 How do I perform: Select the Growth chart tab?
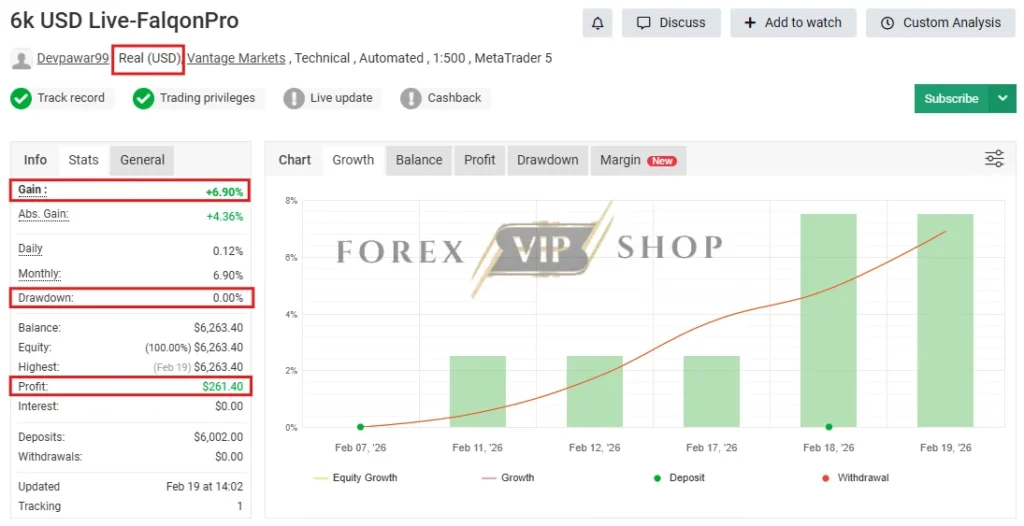pos(353,160)
